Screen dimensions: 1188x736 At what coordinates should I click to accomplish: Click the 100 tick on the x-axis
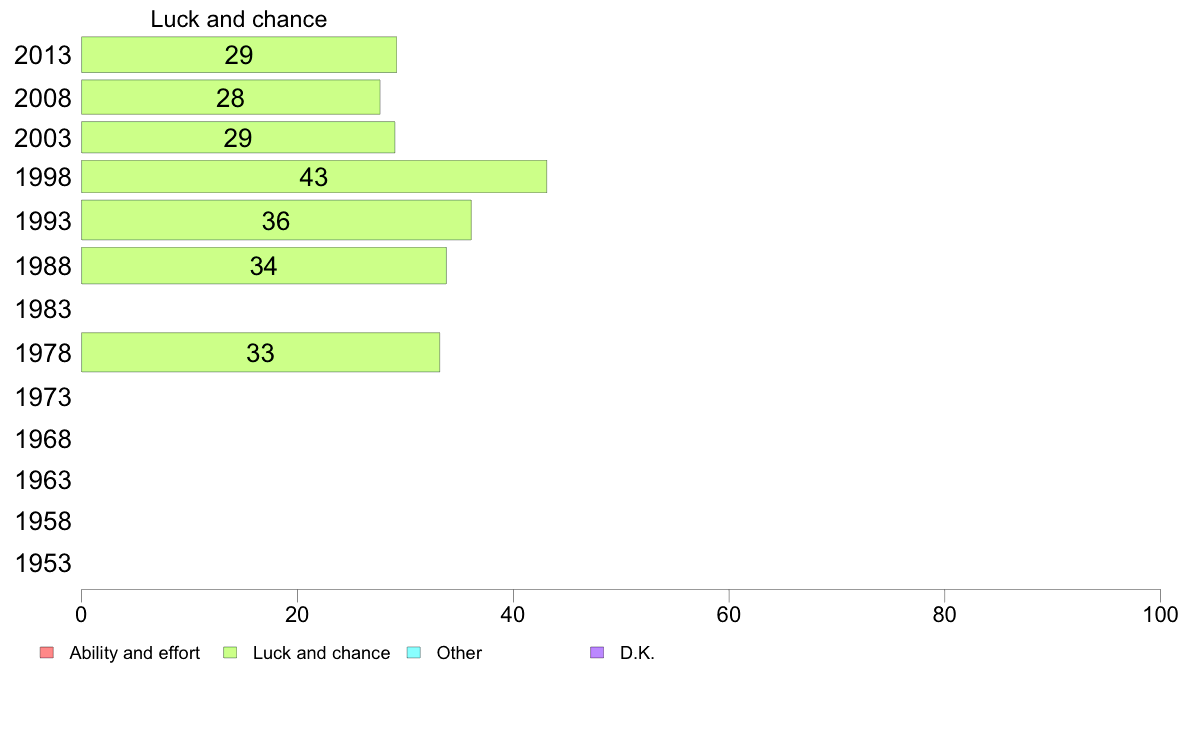click(x=1160, y=614)
